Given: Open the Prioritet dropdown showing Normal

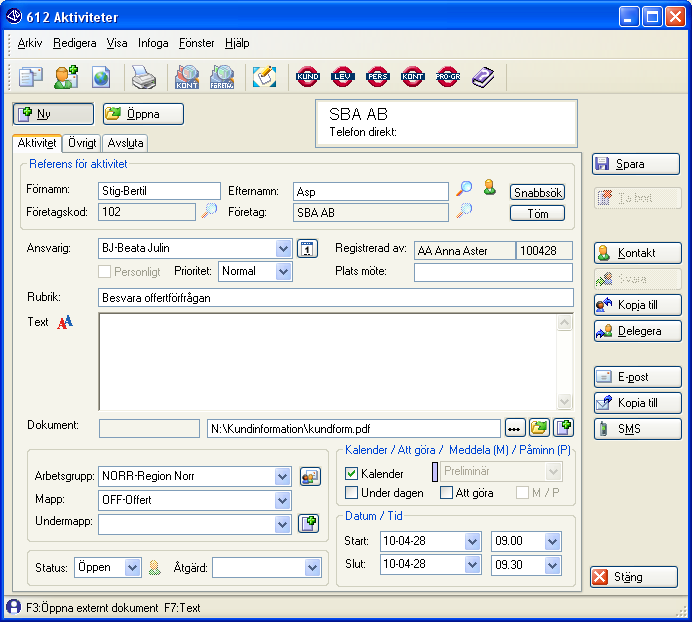Looking at the screenshot, I should [x=283, y=271].
